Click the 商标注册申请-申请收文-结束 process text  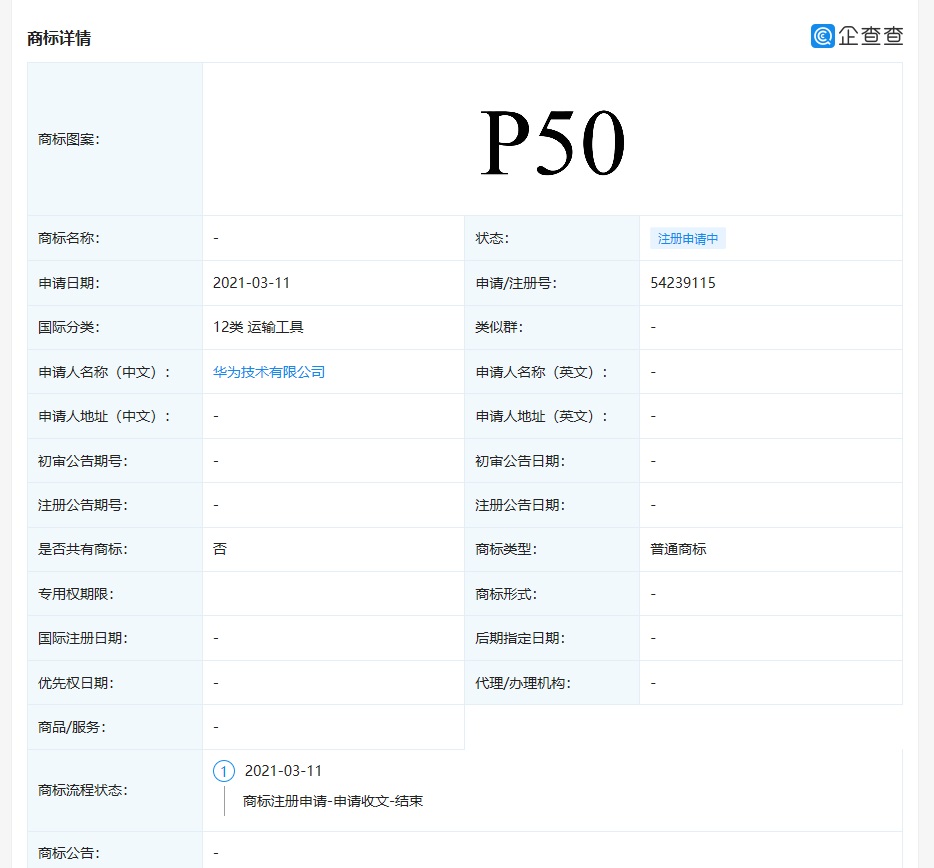pos(333,801)
